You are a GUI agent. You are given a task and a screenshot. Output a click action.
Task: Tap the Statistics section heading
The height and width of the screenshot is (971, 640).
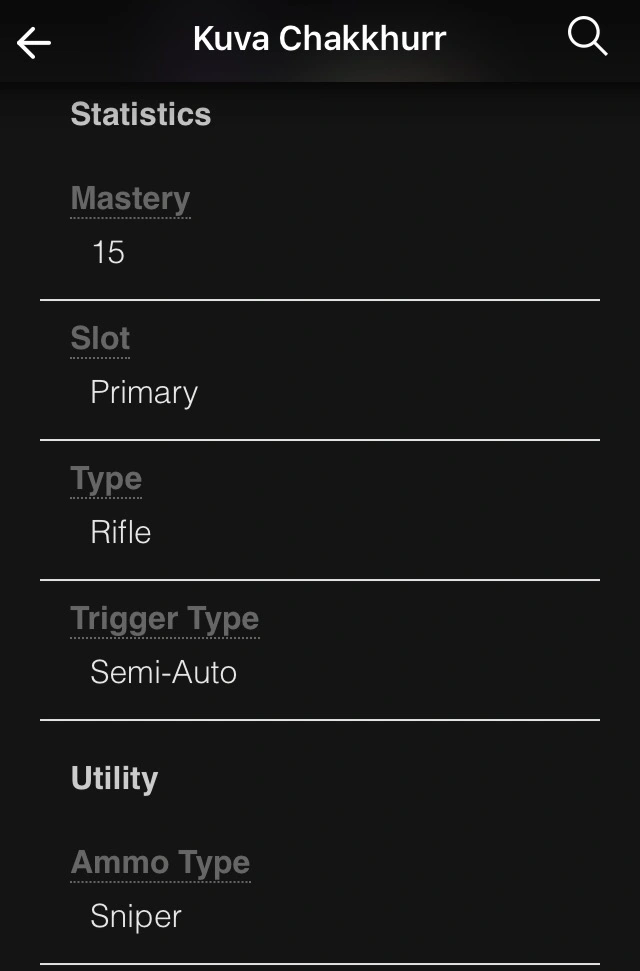click(x=141, y=114)
